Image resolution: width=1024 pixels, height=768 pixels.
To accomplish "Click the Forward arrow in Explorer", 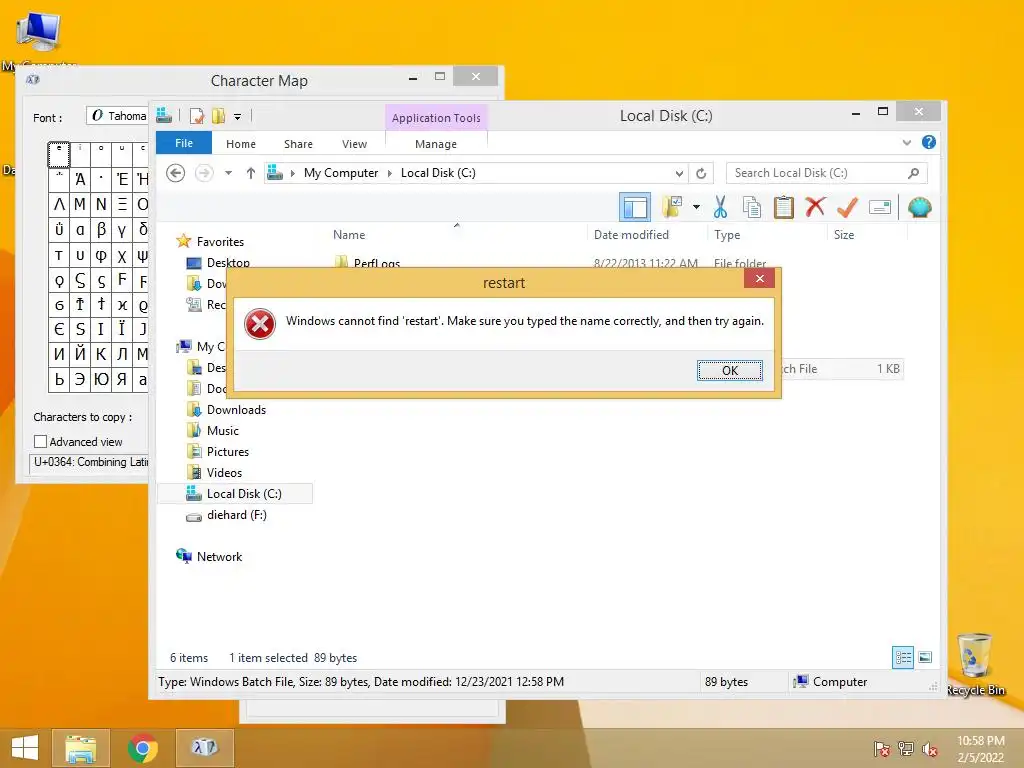I will tap(204, 173).
